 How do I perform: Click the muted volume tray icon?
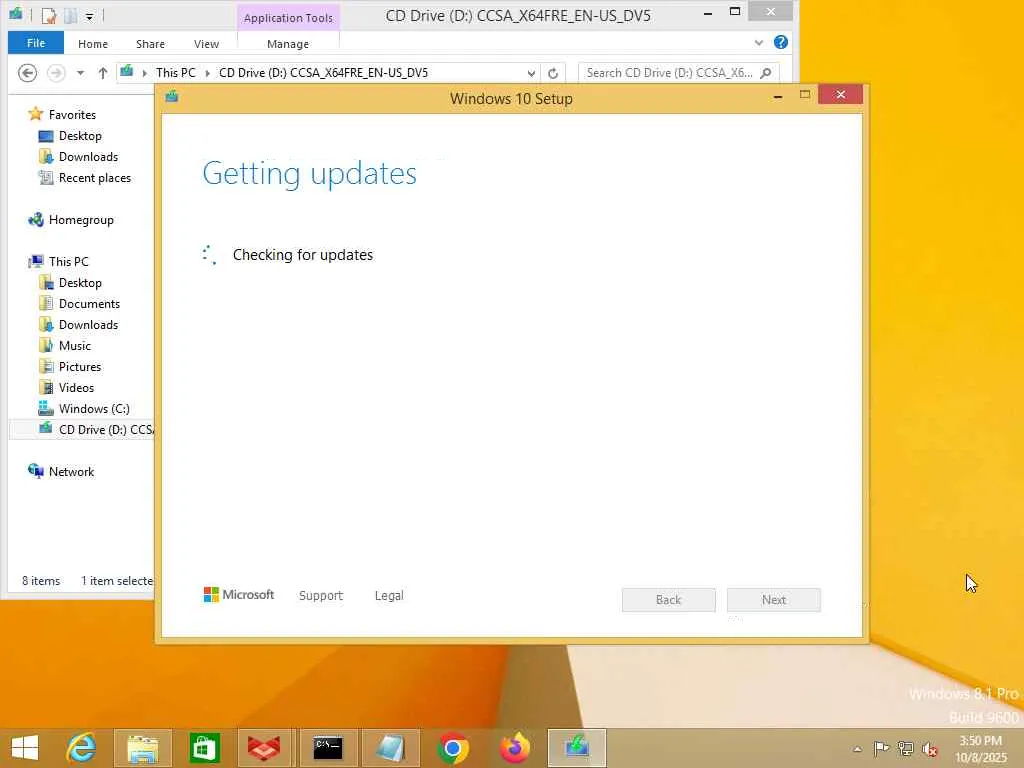(929, 749)
